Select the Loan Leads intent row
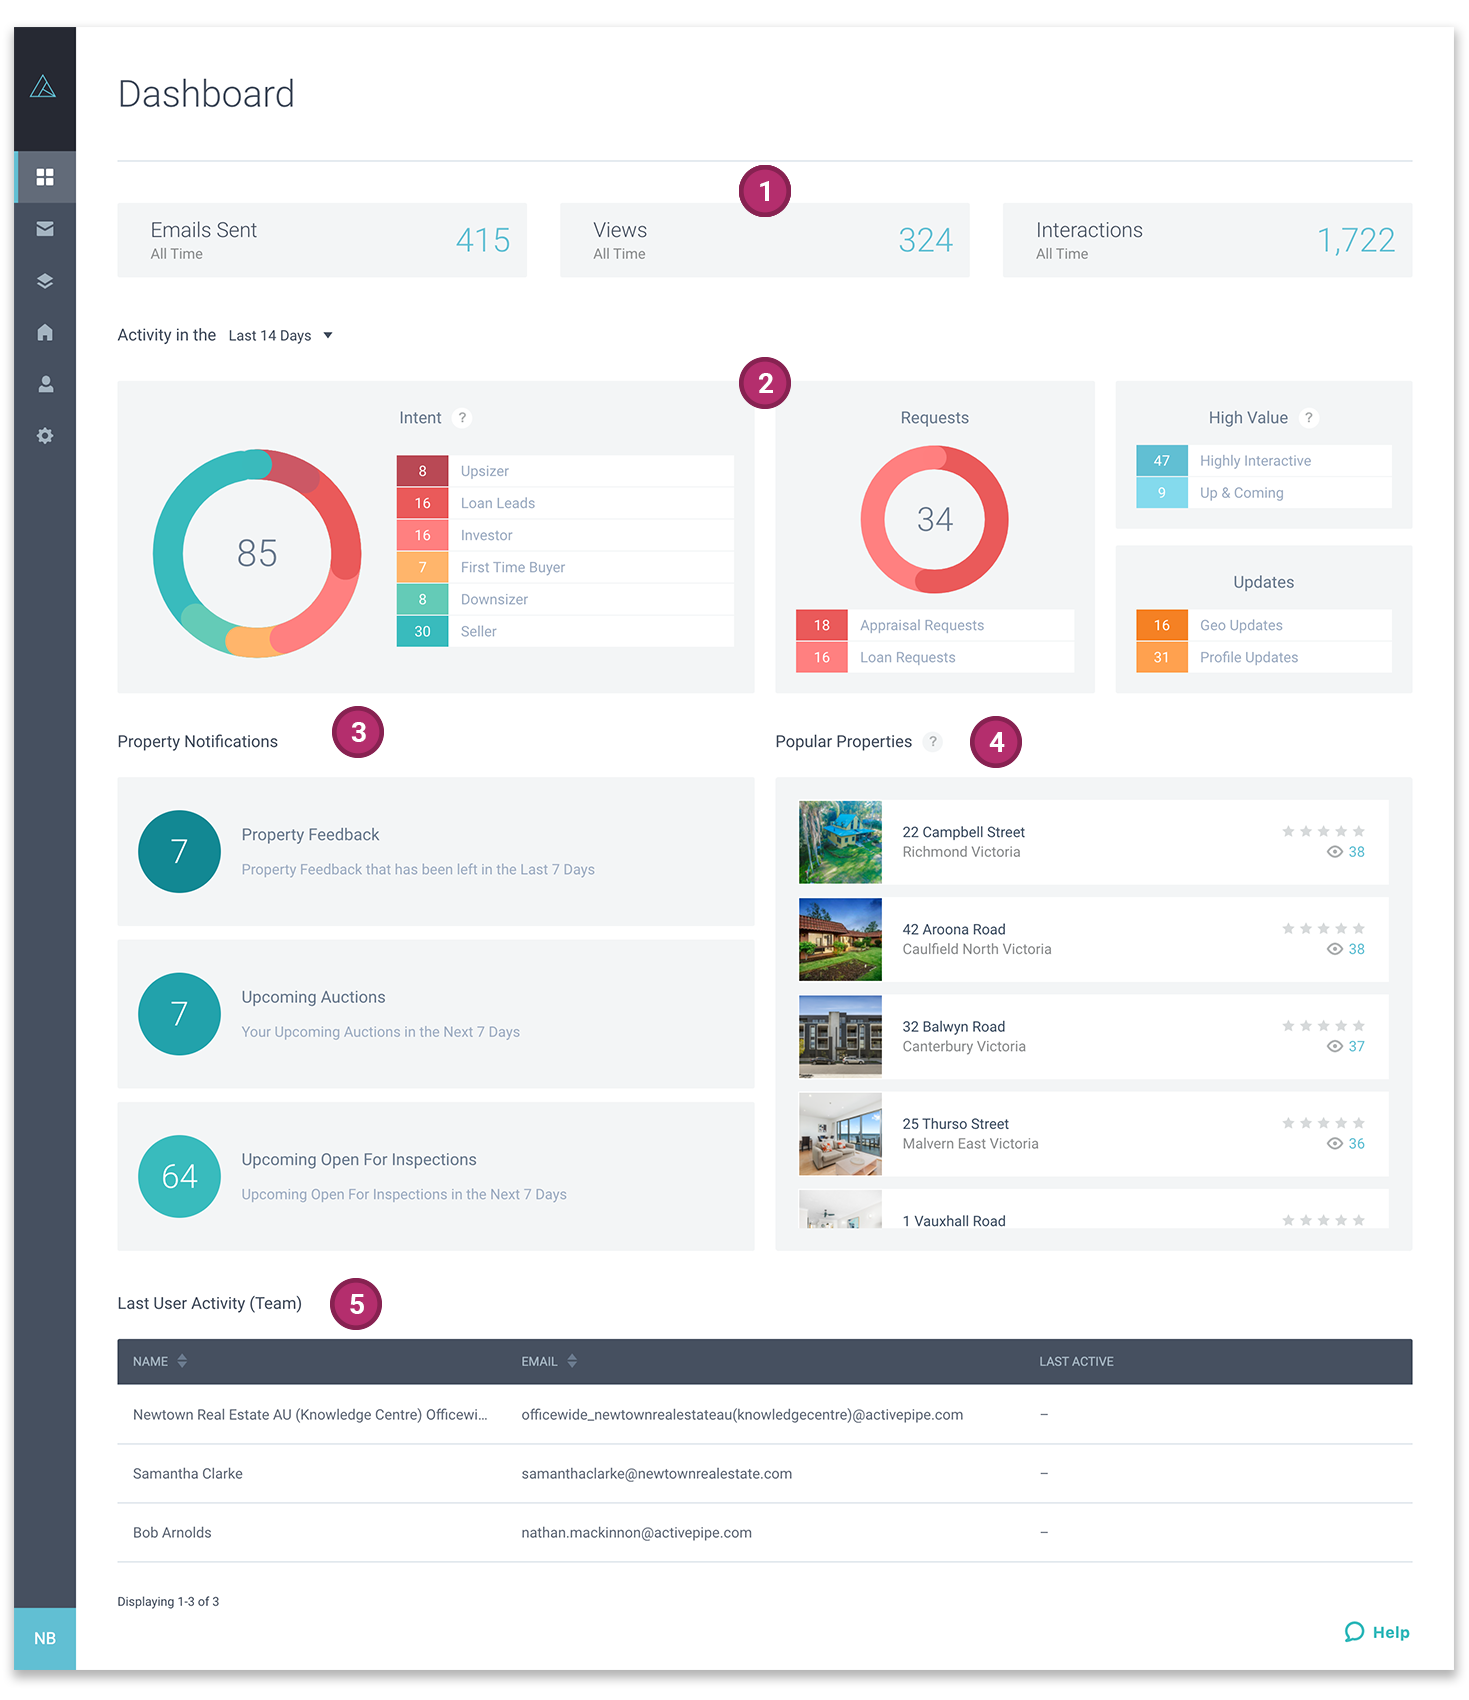Image resolution: width=1469 pixels, height=1700 pixels. point(565,503)
